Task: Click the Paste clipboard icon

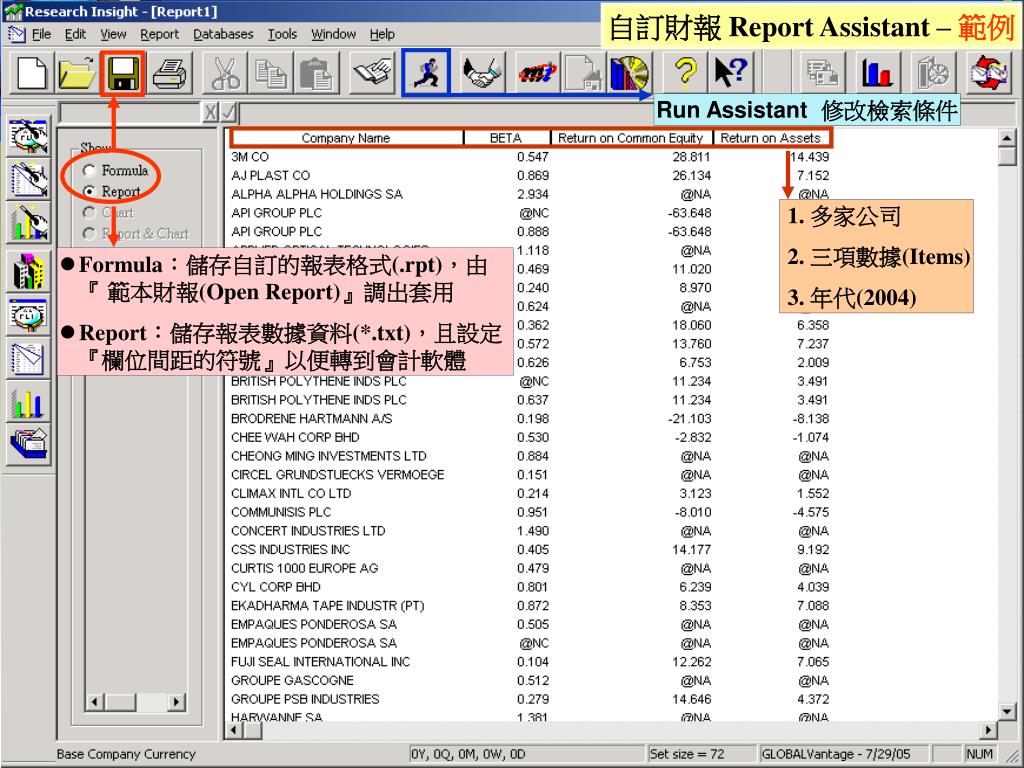Action: (316, 72)
